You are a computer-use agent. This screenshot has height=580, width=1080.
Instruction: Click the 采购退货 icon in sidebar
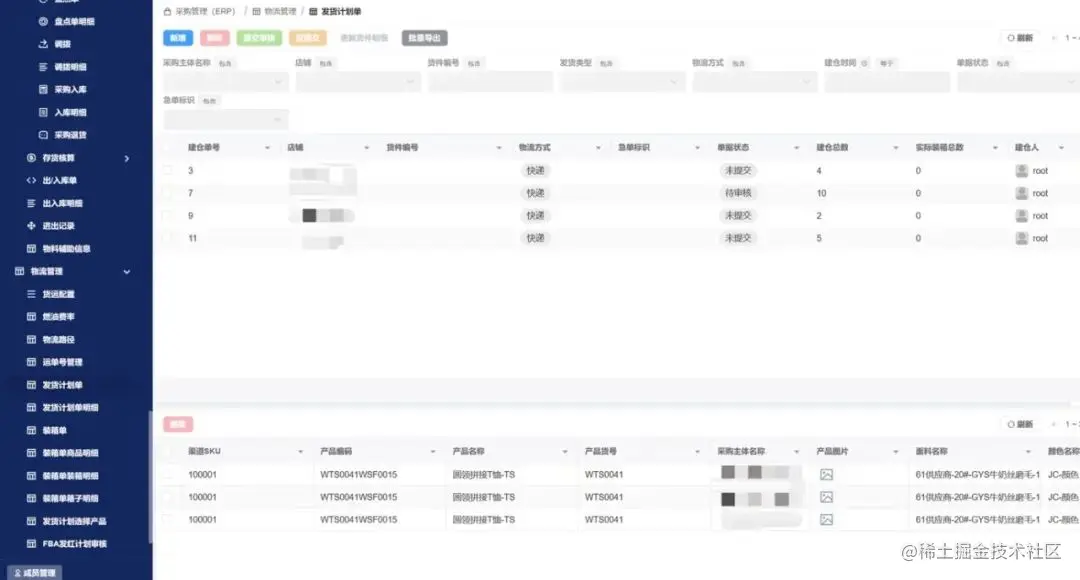click(x=43, y=135)
